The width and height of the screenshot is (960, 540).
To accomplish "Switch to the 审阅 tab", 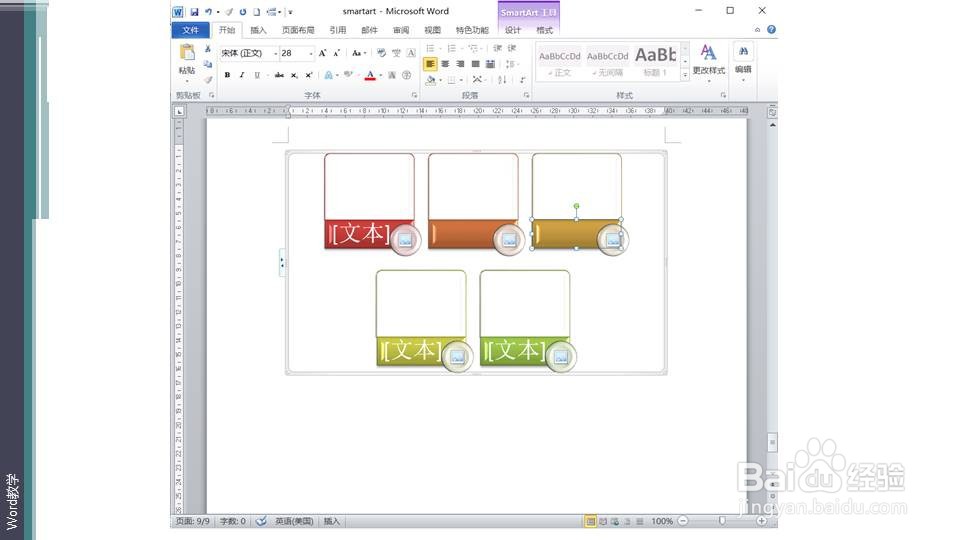I will point(401,30).
